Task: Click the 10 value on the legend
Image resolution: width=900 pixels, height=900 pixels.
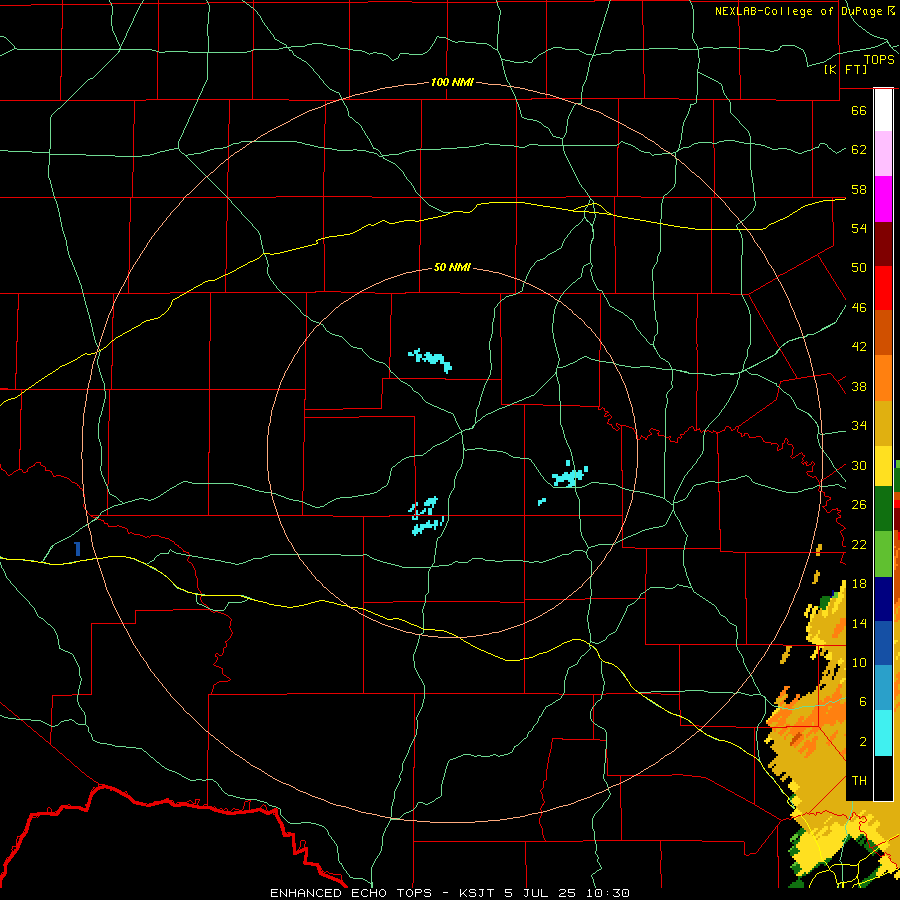Action: [859, 662]
